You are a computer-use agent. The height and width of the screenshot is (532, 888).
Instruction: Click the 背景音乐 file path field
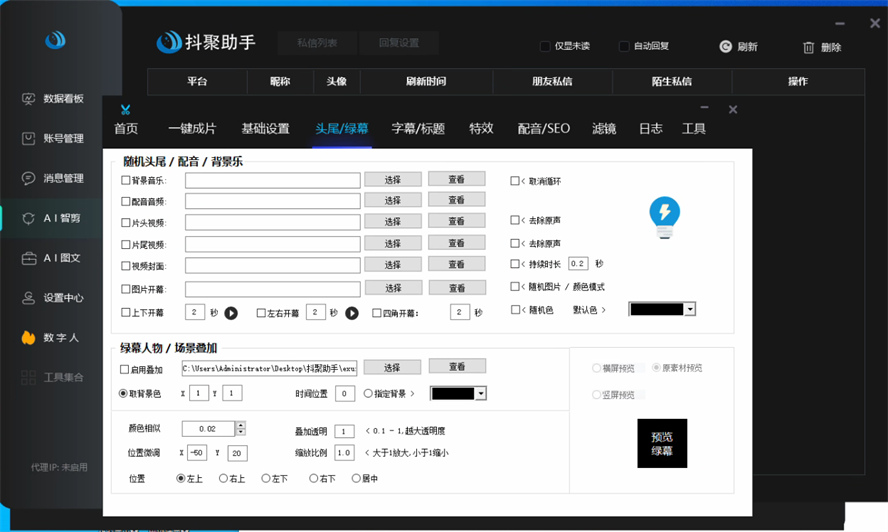pyautogui.click(x=272, y=180)
